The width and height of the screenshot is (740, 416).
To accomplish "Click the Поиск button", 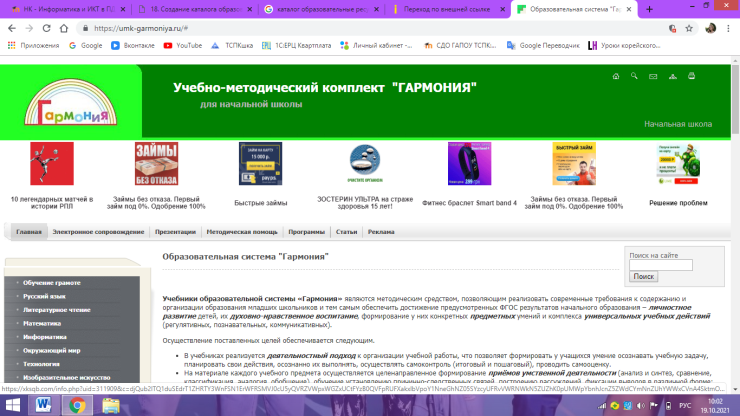I will [x=643, y=277].
